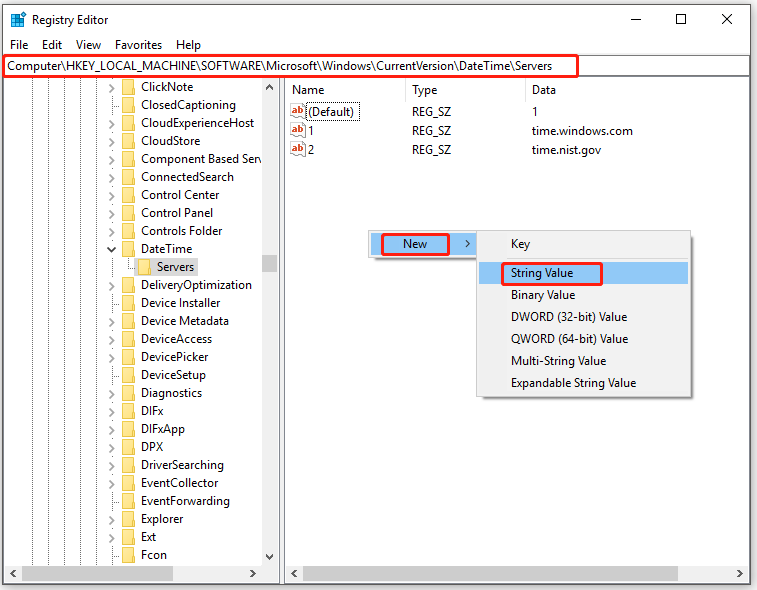Choose QWORD (64-bit) Value option

(x=583, y=339)
